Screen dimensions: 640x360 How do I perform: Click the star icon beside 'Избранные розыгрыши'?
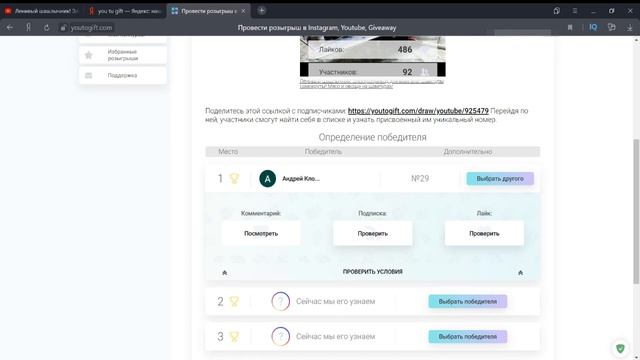pos(89,55)
